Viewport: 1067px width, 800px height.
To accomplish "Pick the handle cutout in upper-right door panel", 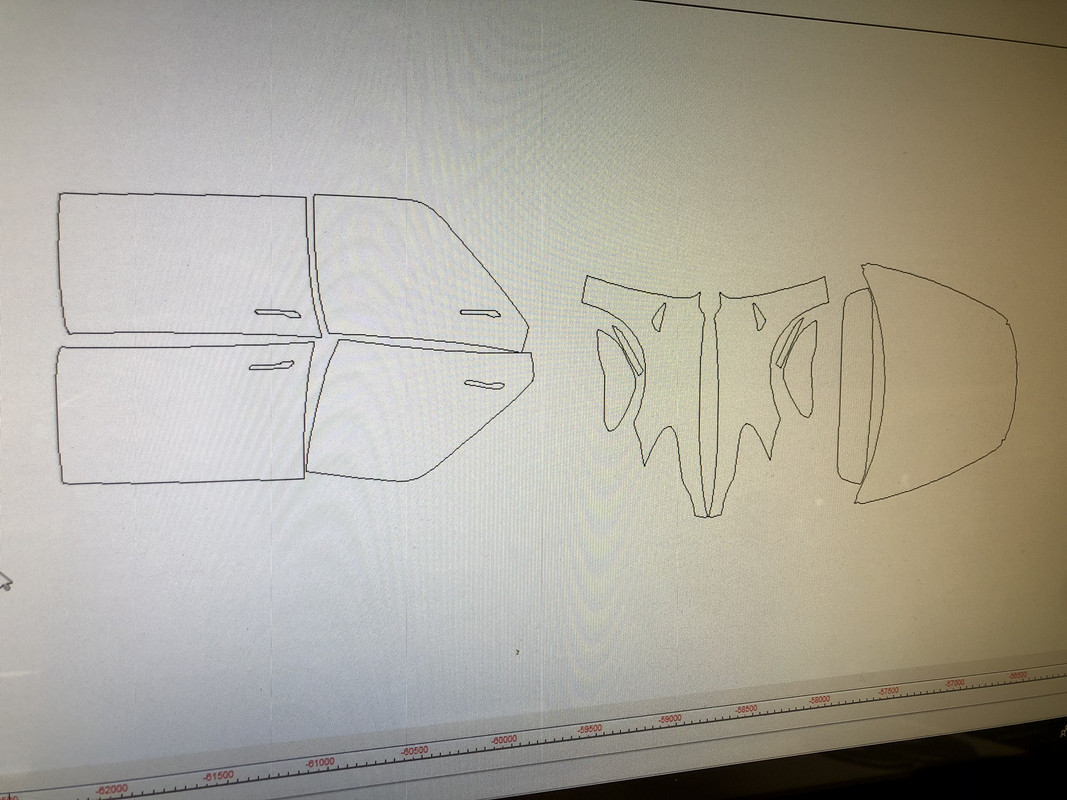I will coord(480,314).
